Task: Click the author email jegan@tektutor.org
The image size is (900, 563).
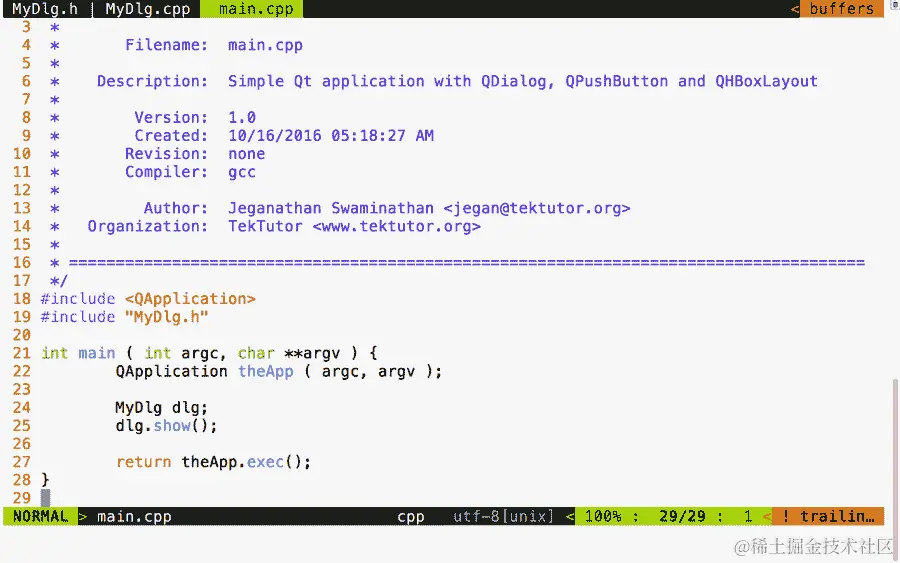Action: pyautogui.click(x=537, y=208)
